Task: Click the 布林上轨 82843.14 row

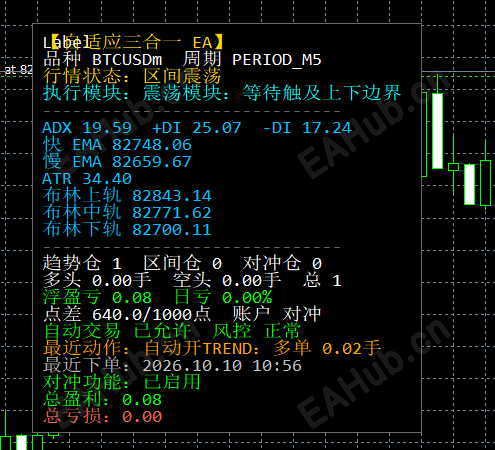Action: 127,196
